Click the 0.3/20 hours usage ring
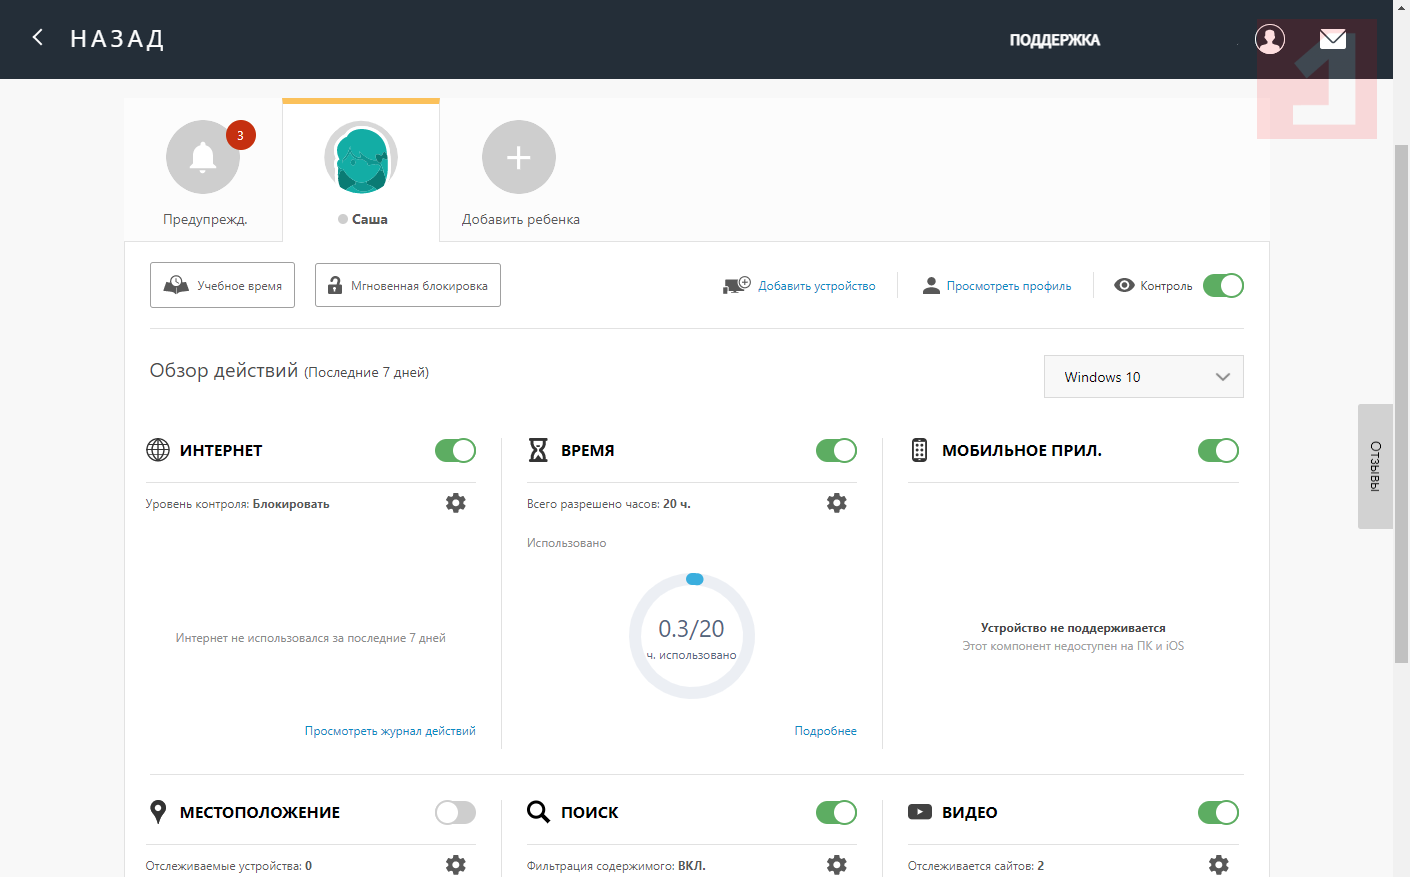This screenshot has height=877, width=1410. [692, 636]
